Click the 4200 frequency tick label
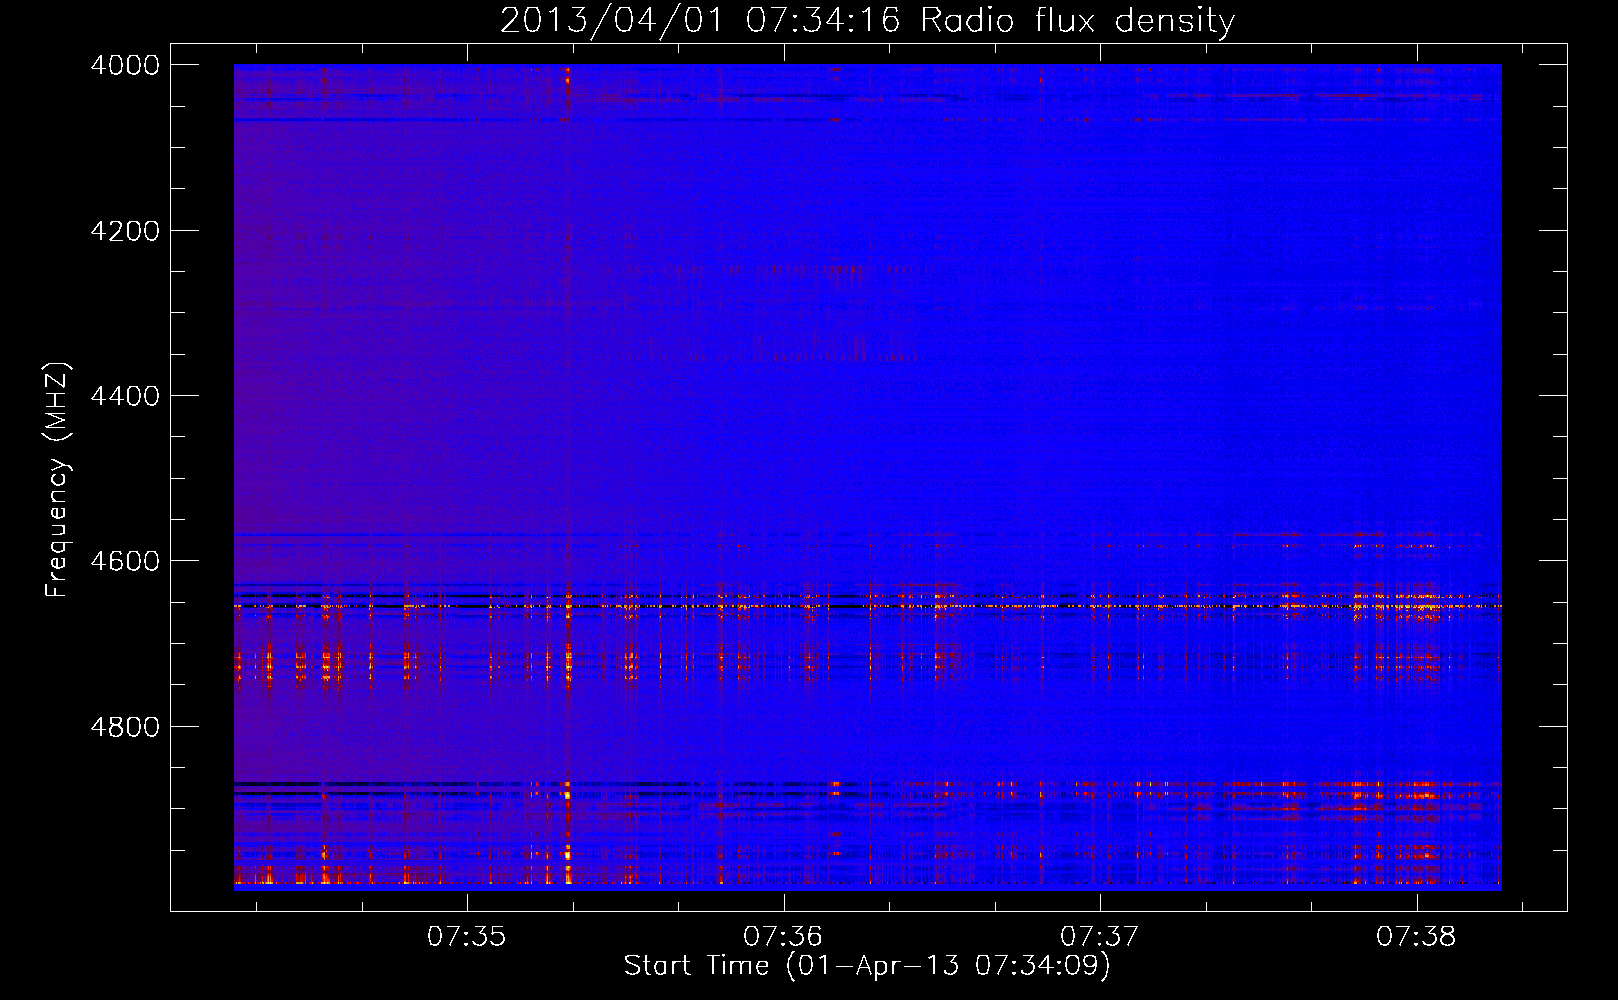1618x1000 pixels. (125, 231)
